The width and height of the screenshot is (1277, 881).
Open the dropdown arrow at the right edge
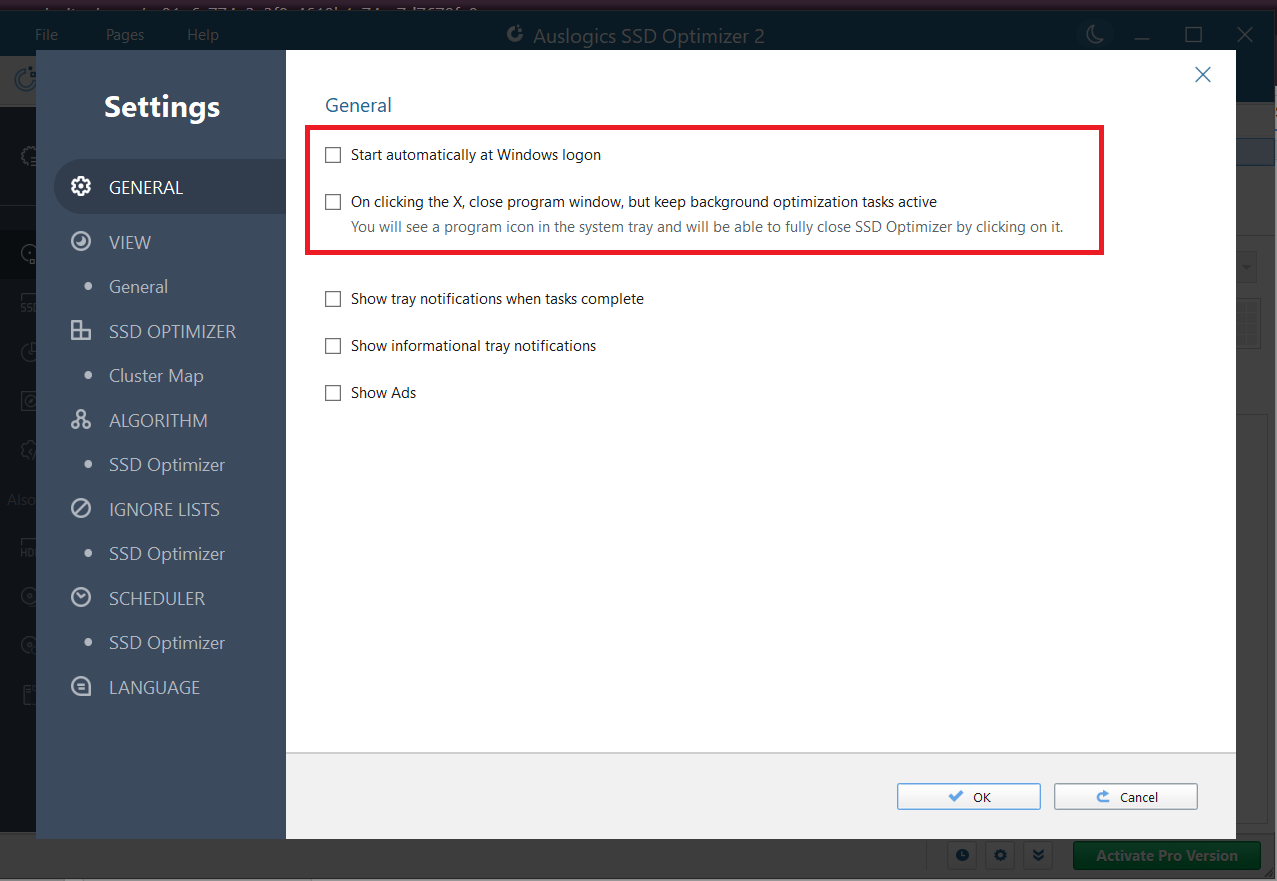pyautogui.click(x=1245, y=267)
